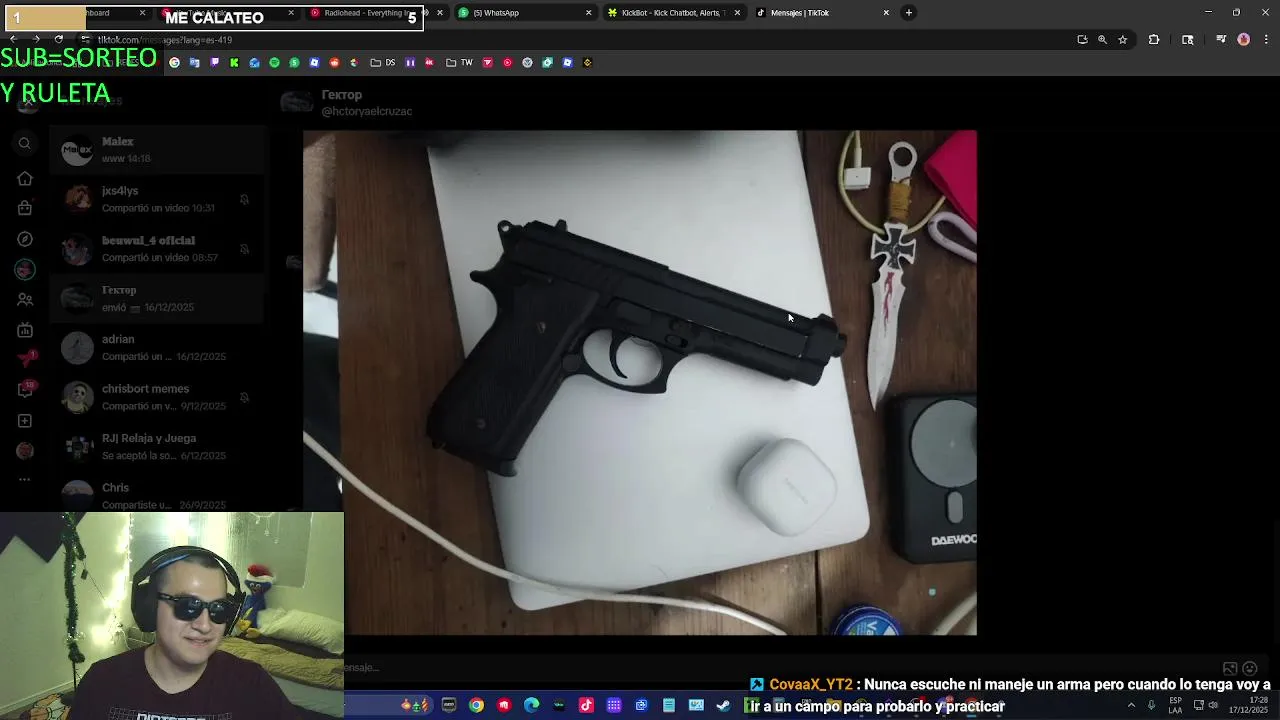This screenshot has width=1280, height=720.
Task: Open the adrian conversation
Action: pyautogui.click(x=157, y=348)
